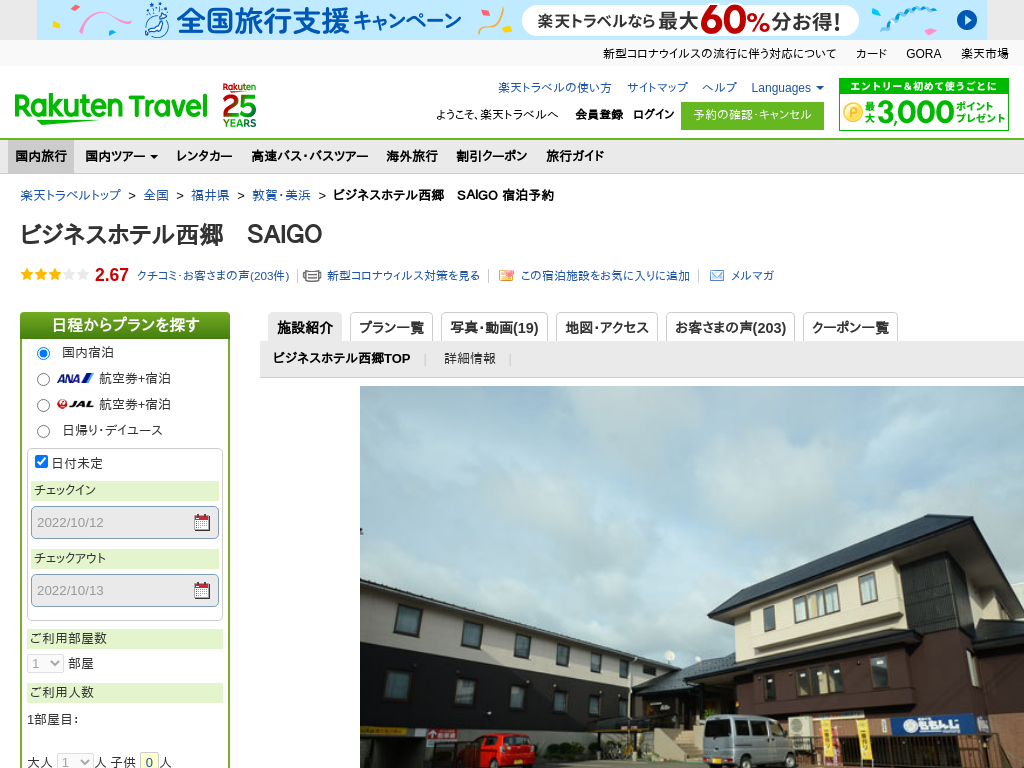Open 楽天トラベルの使い方 link
This screenshot has width=1024, height=768.
tap(554, 88)
